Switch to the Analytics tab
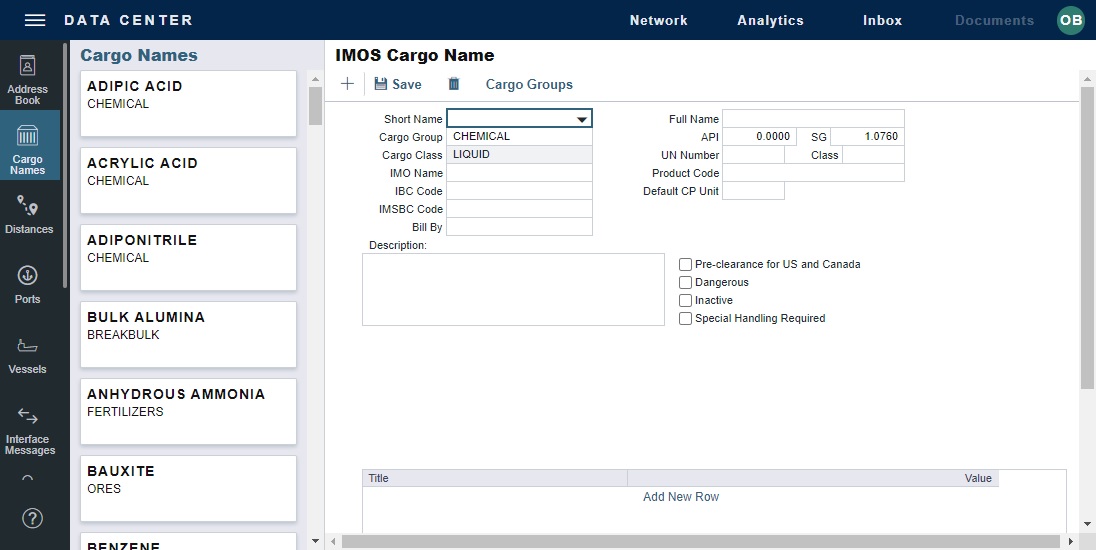1096x550 pixels. [x=770, y=20]
